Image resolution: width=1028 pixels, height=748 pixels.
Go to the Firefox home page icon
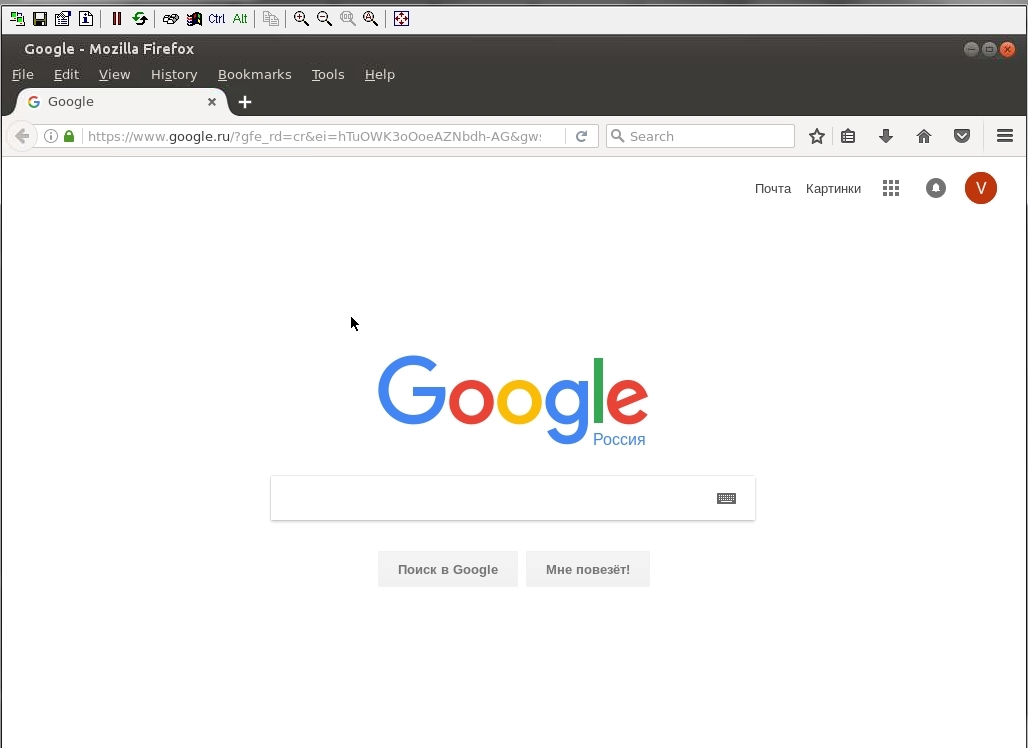(924, 136)
